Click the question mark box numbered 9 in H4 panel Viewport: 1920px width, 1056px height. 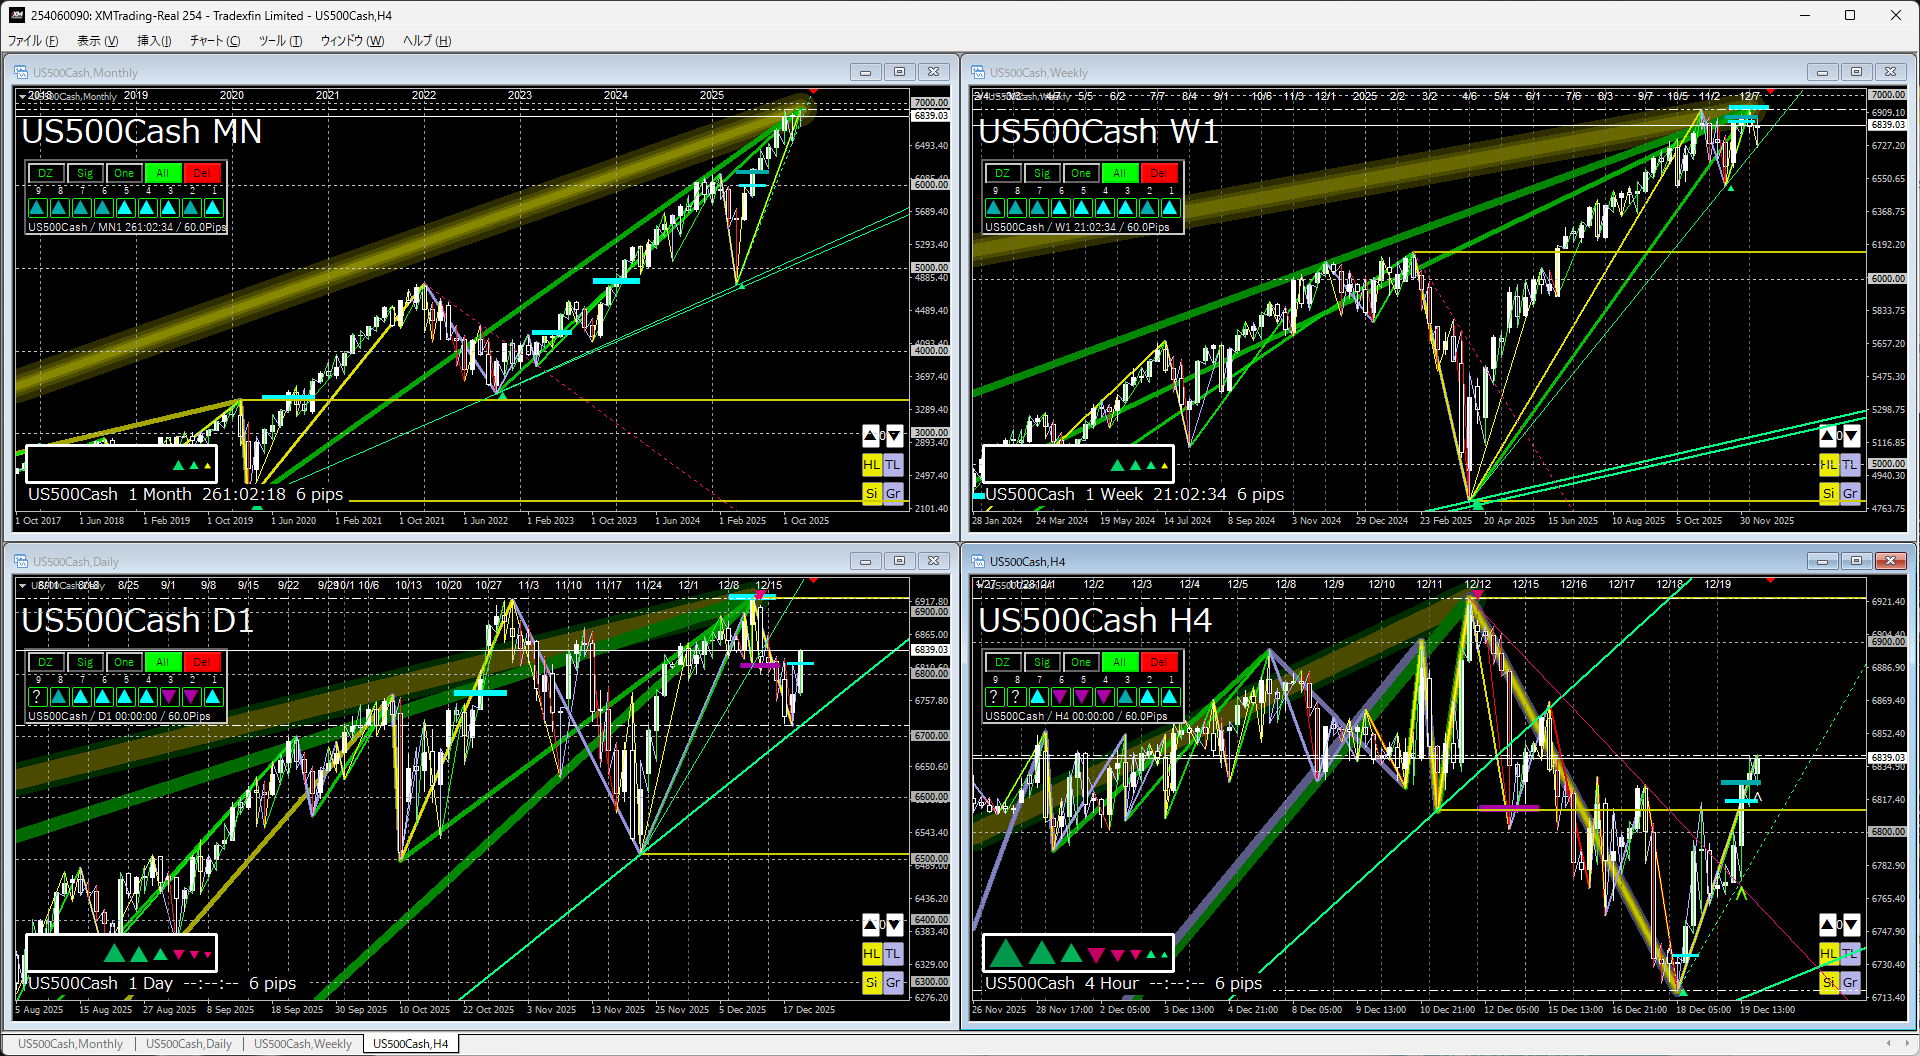point(994,697)
